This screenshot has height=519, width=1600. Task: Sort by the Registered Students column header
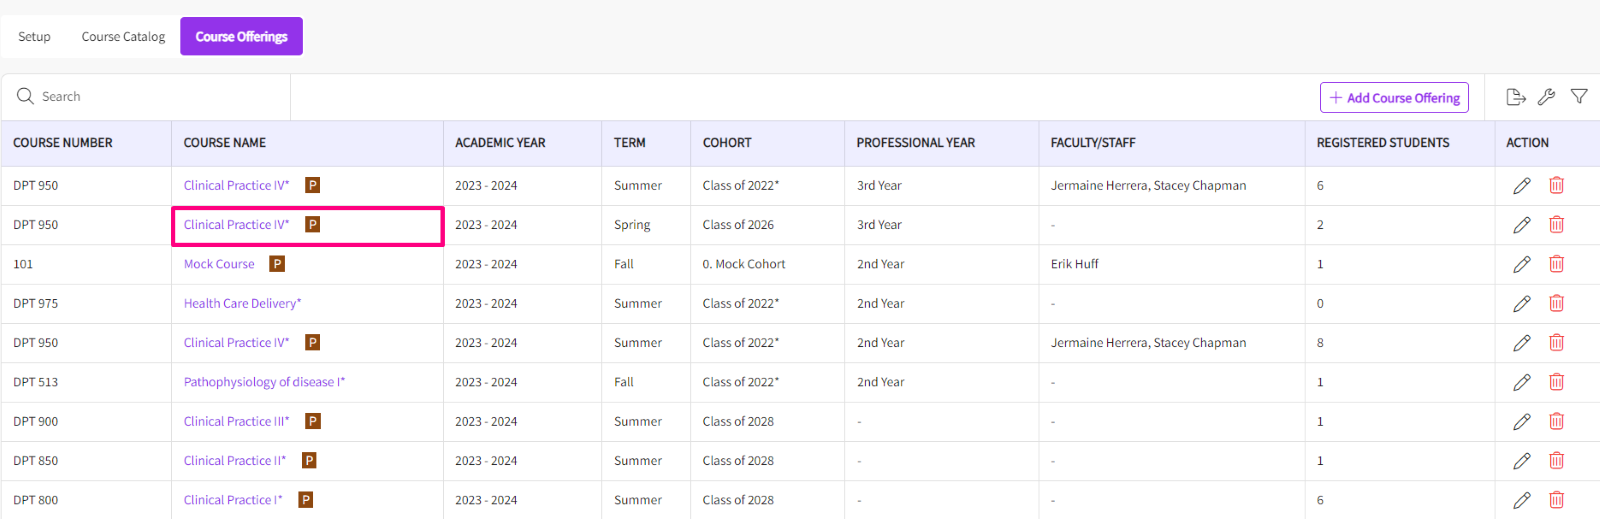(x=1382, y=143)
